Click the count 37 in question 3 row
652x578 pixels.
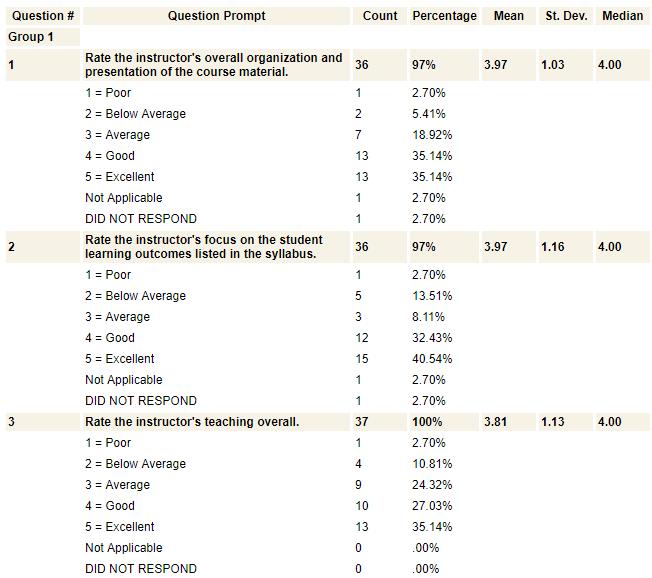pyautogui.click(x=361, y=422)
